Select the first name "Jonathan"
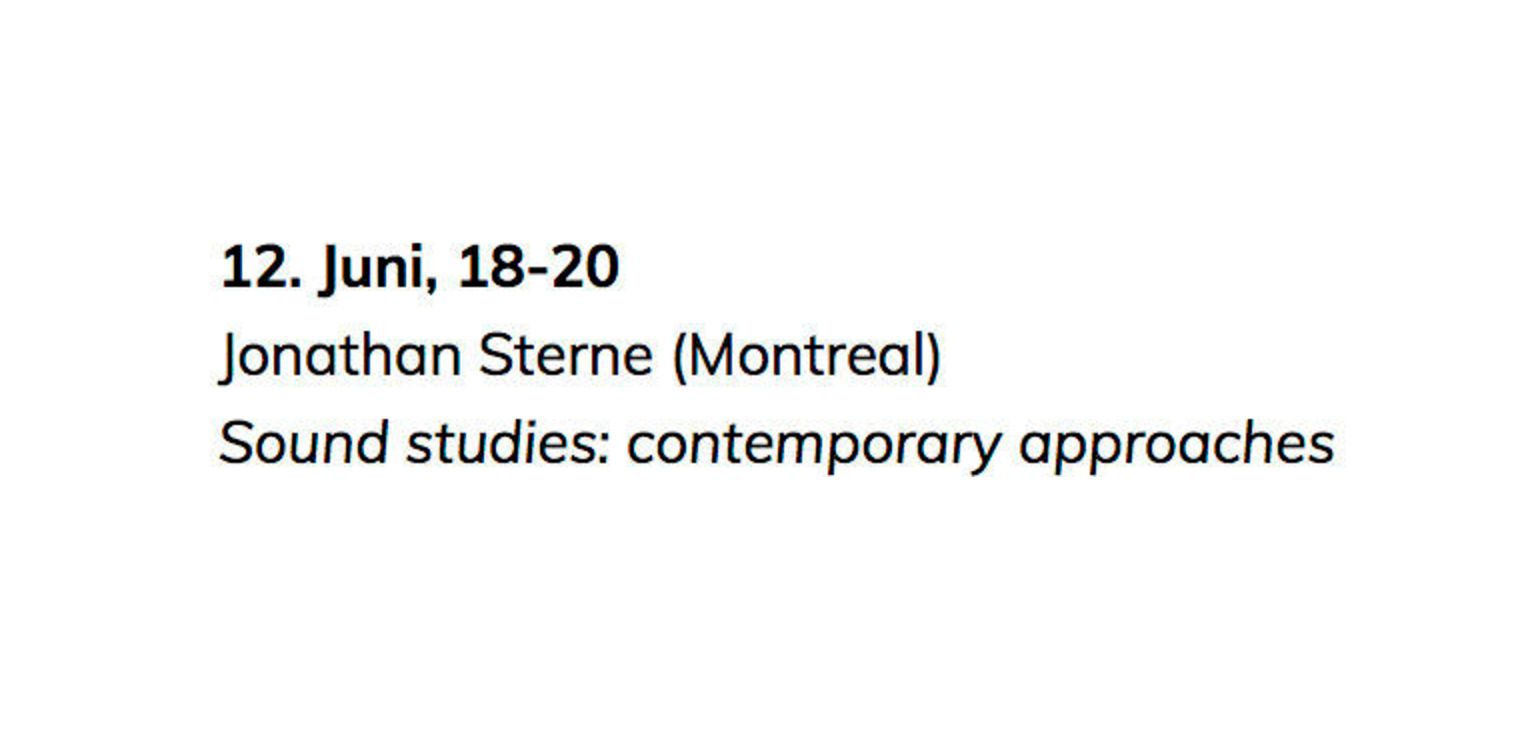The image size is (1535, 750). point(340,358)
